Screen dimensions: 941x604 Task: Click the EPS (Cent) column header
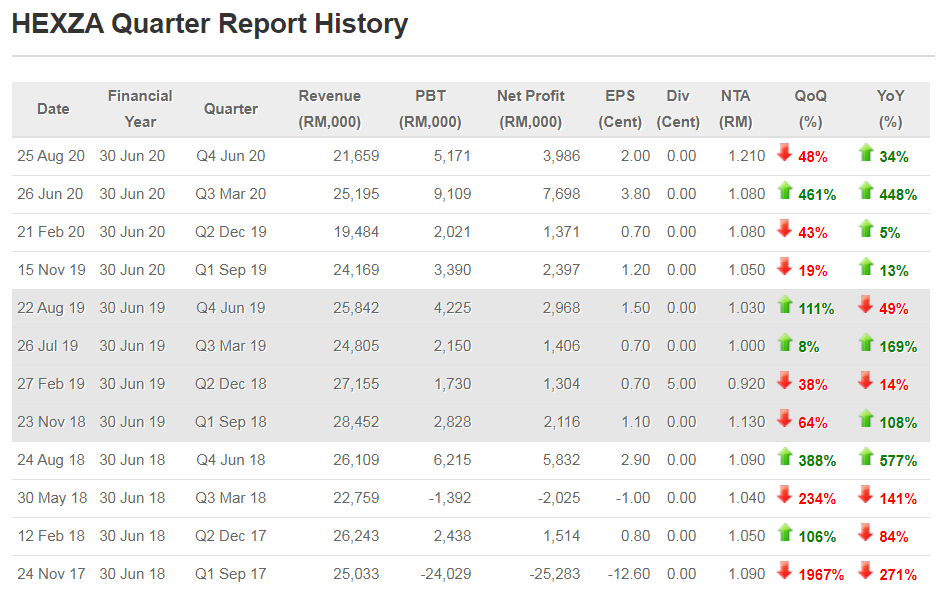tap(620, 109)
